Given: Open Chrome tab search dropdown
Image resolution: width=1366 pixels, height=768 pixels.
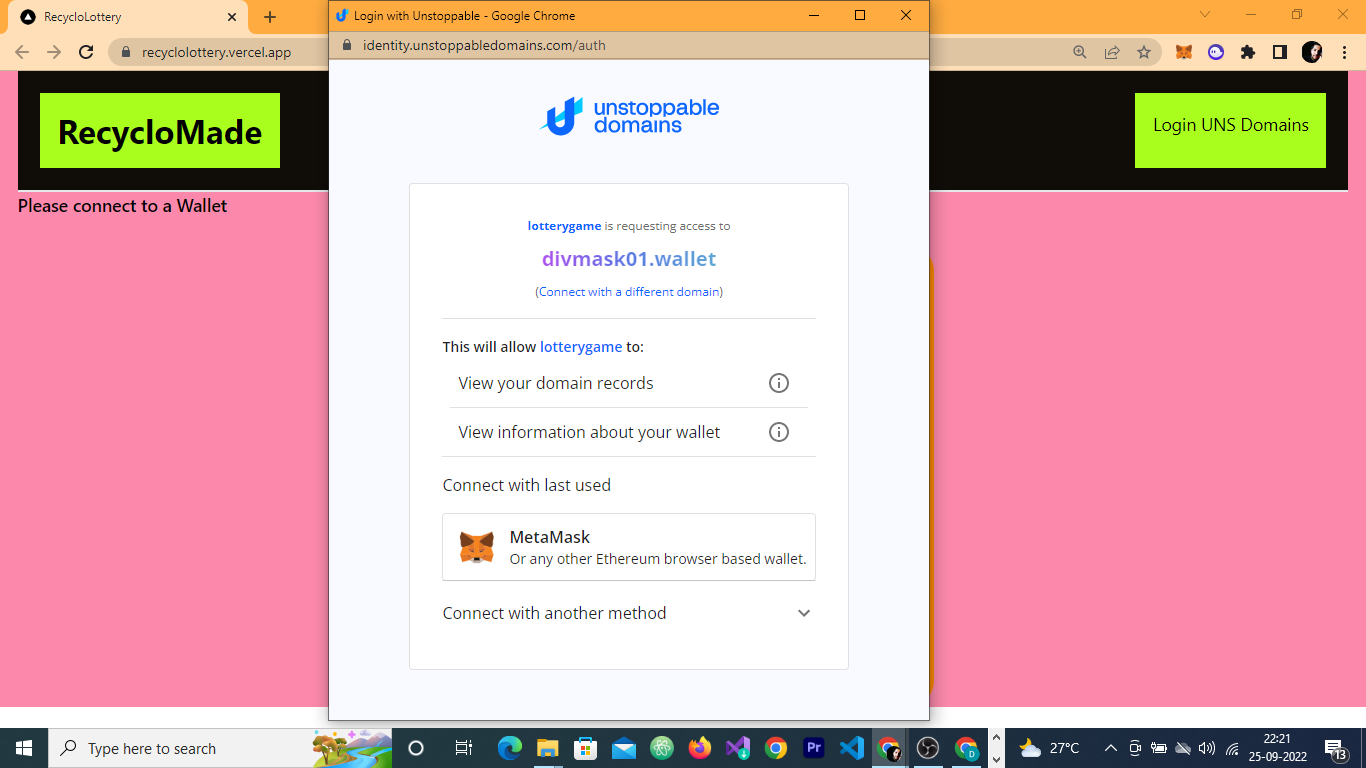Looking at the screenshot, I should point(1205,15).
